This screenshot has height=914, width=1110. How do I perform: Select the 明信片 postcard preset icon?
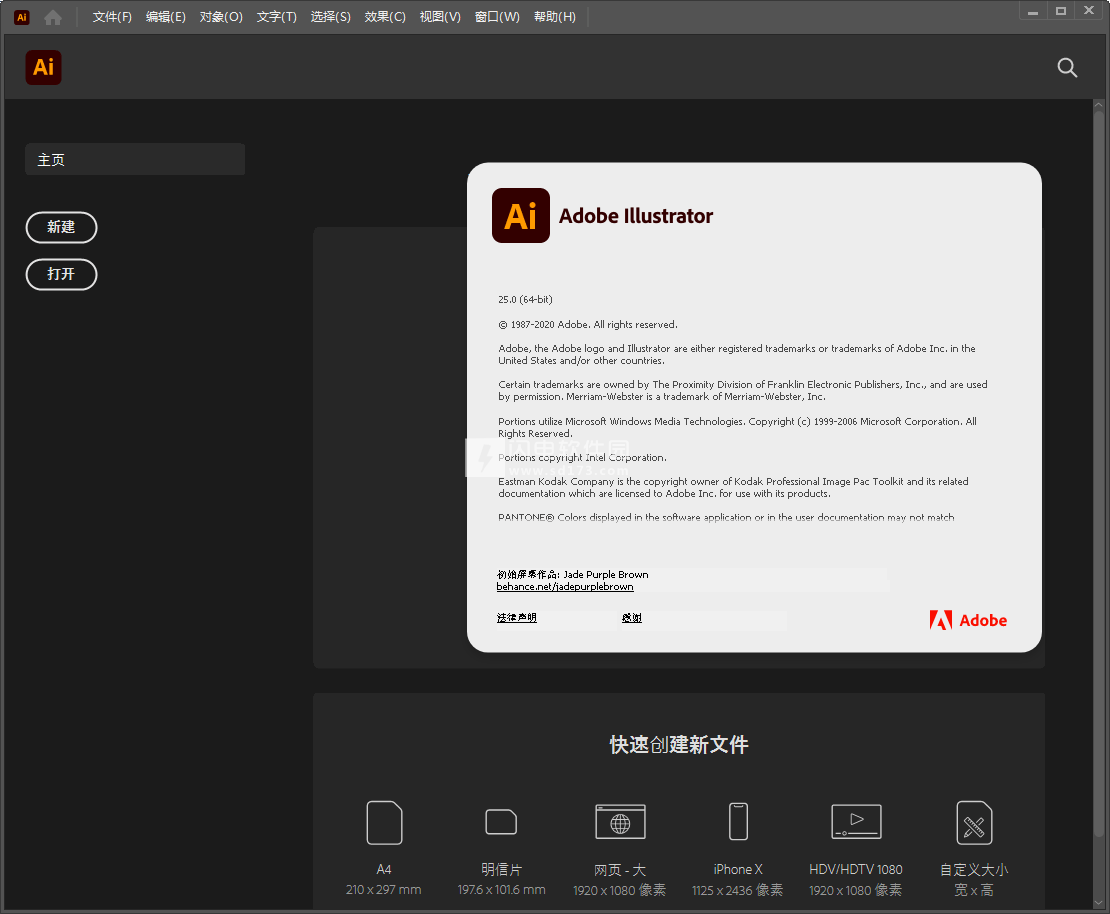point(501,822)
